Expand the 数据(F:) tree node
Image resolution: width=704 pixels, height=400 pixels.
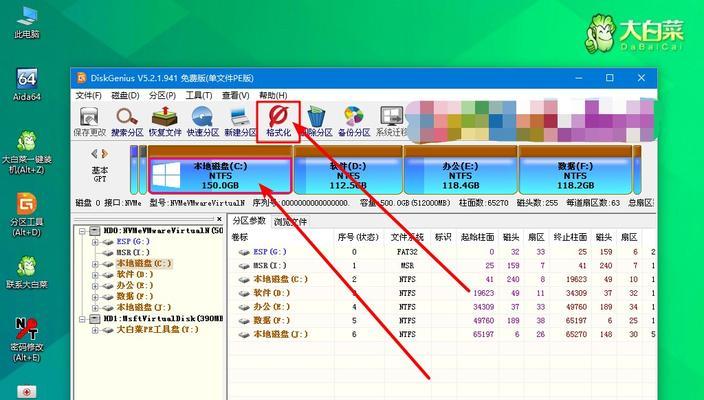tap(95, 297)
